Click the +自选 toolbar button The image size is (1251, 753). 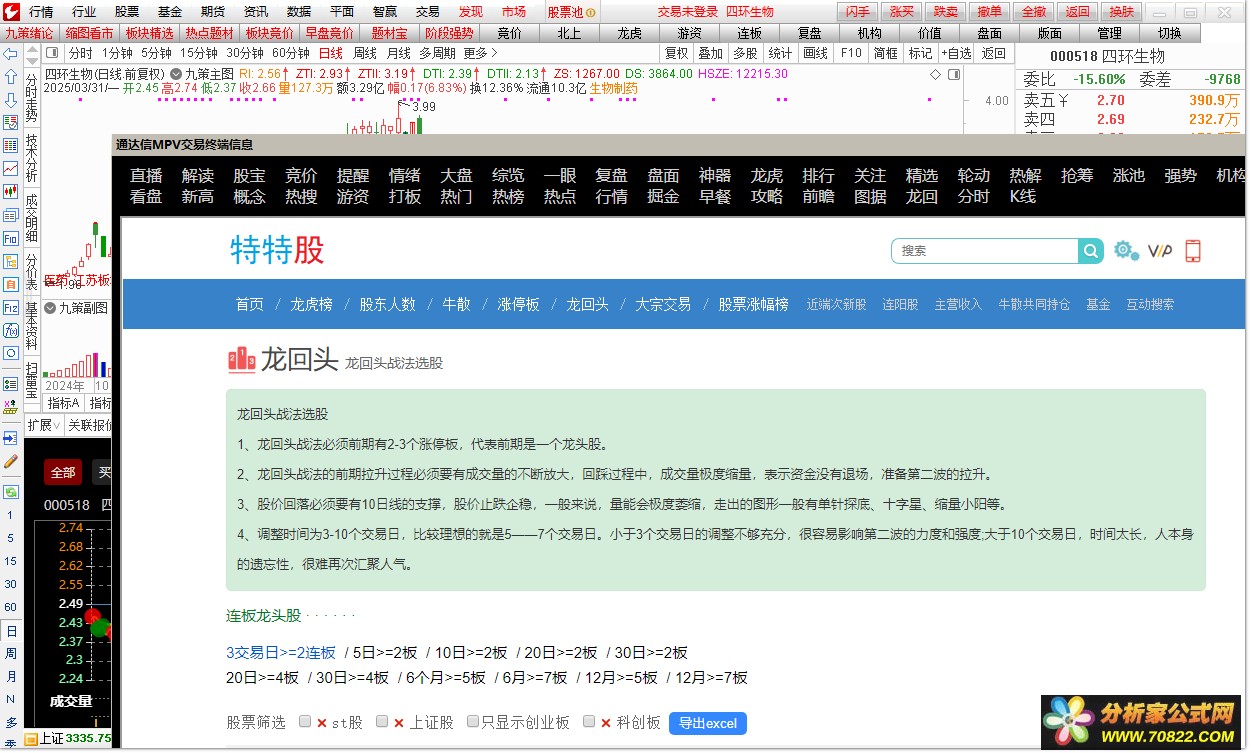[956, 53]
